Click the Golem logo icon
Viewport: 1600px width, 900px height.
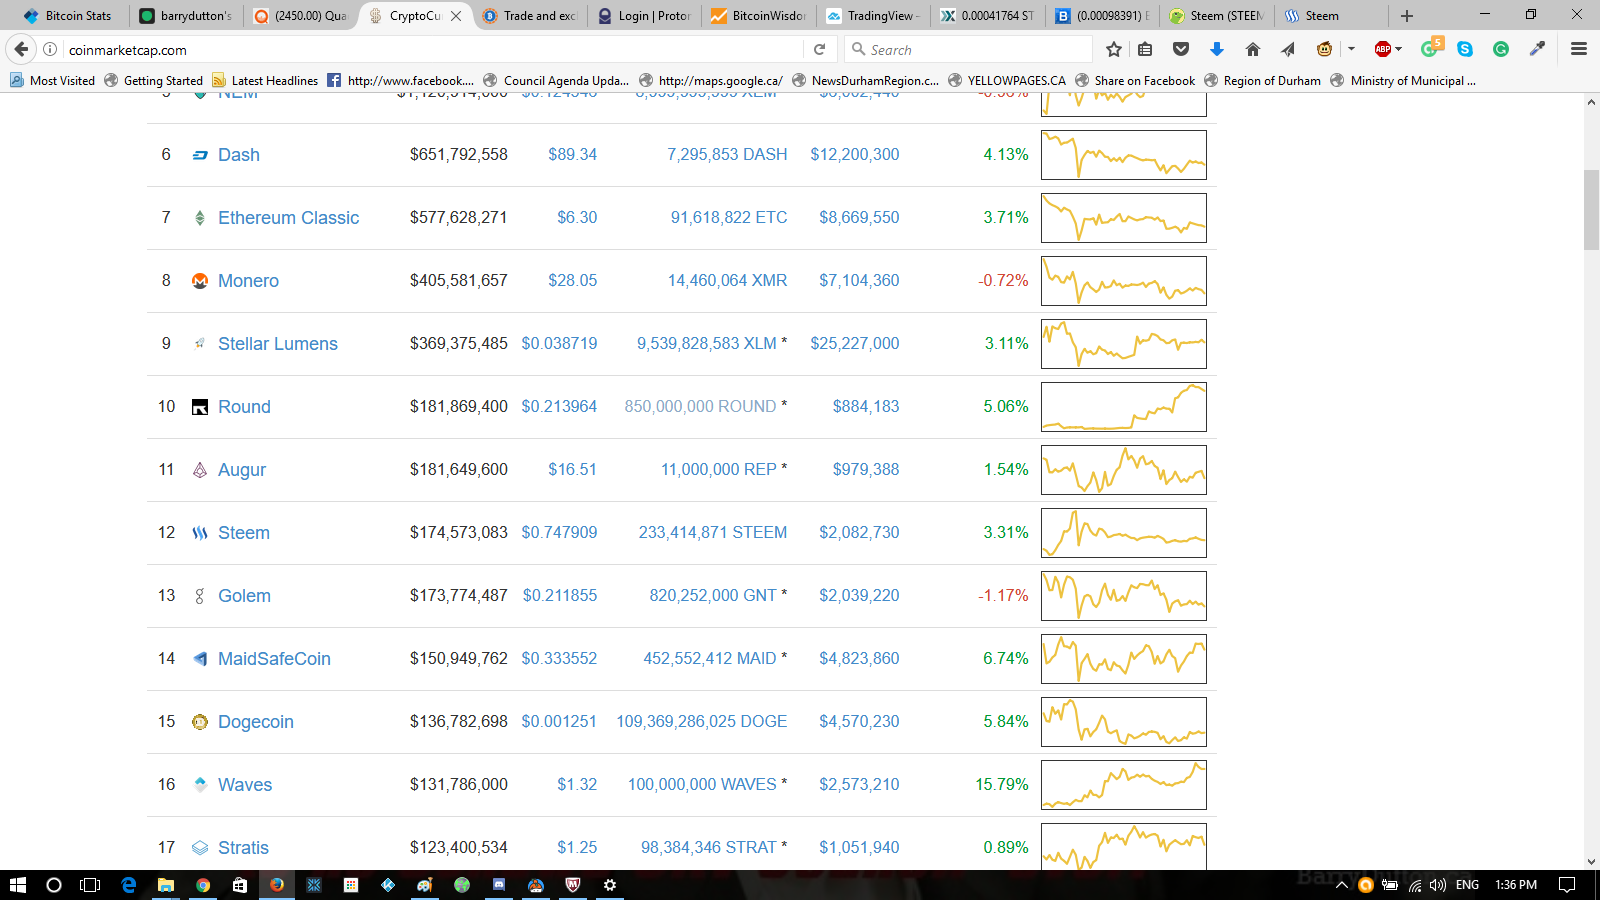(200, 596)
